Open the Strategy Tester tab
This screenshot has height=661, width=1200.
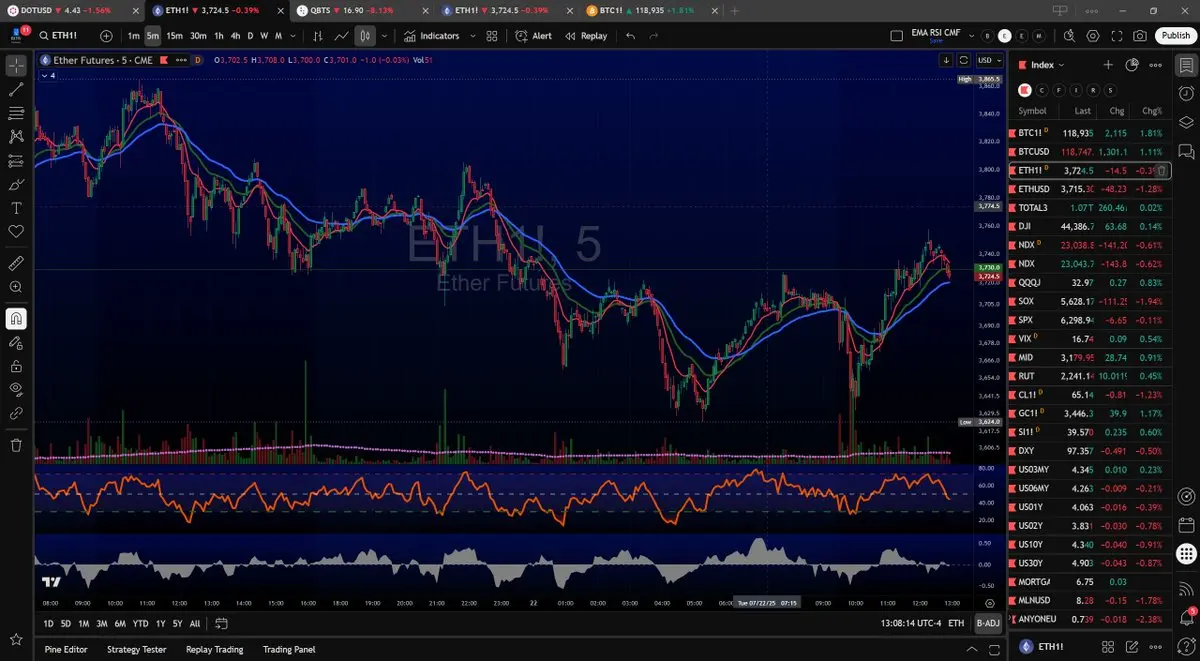pos(136,649)
